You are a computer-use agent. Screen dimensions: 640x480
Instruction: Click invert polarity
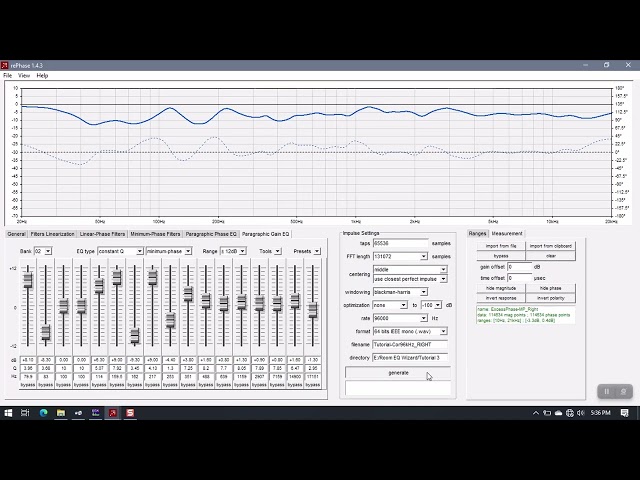coord(551,298)
